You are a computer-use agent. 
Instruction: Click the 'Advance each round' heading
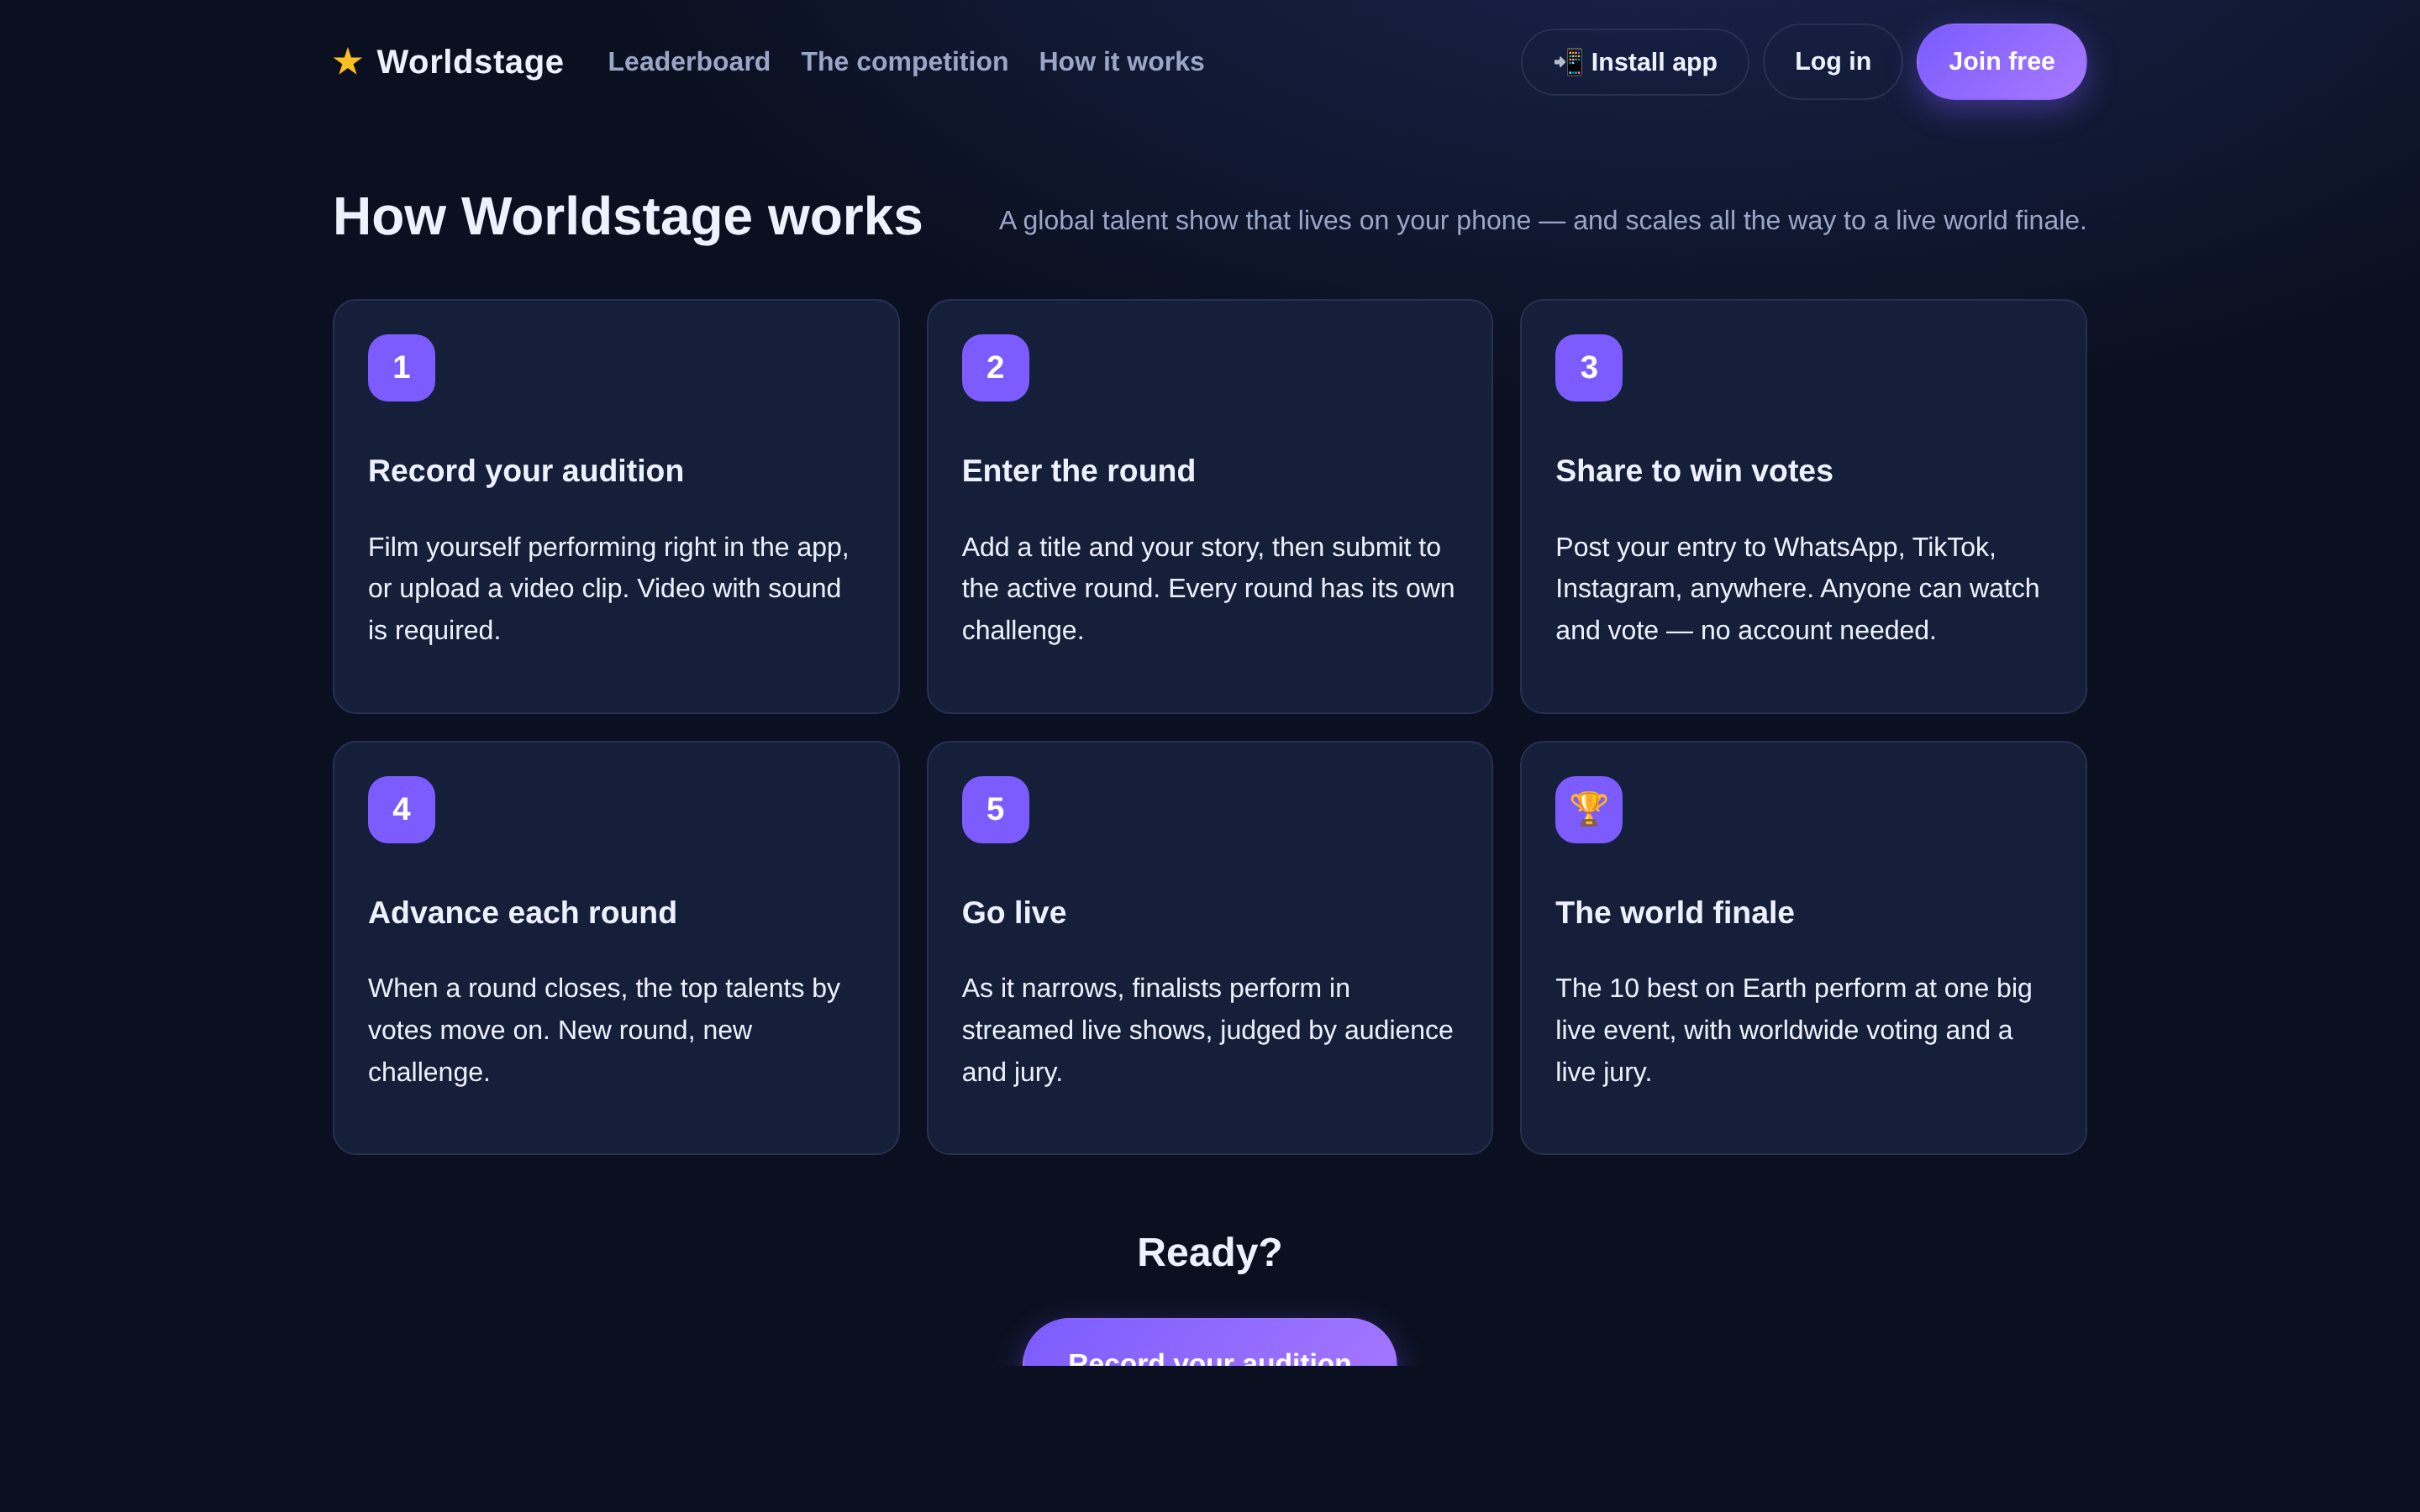[522, 912]
